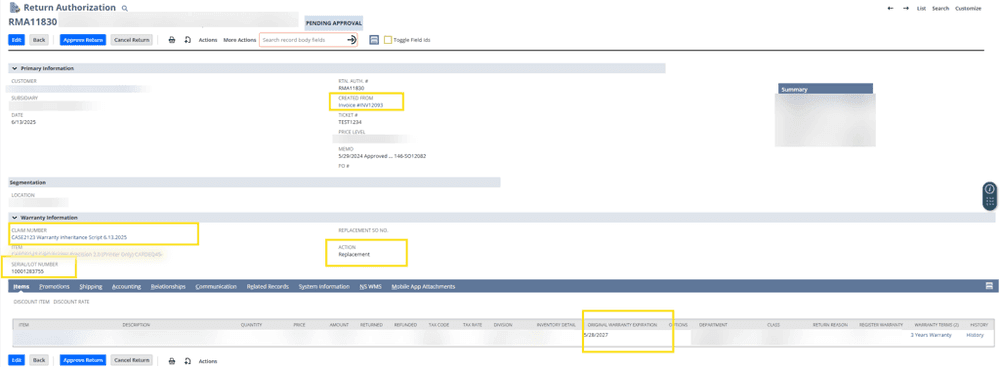Open the Mobile App Attachments subtab
Viewport: 1000px width, 367px height.
point(423,287)
